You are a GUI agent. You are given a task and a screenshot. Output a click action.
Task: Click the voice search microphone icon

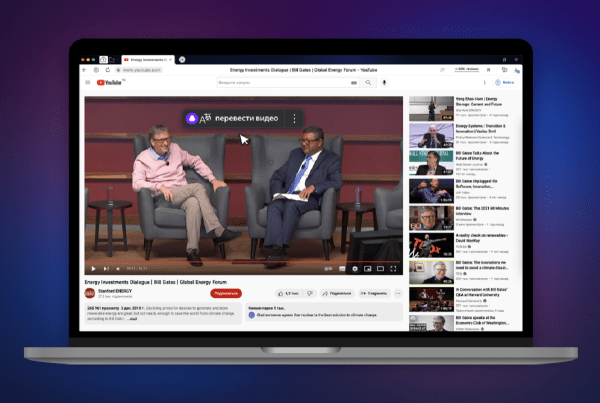pyautogui.click(x=383, y=83)
